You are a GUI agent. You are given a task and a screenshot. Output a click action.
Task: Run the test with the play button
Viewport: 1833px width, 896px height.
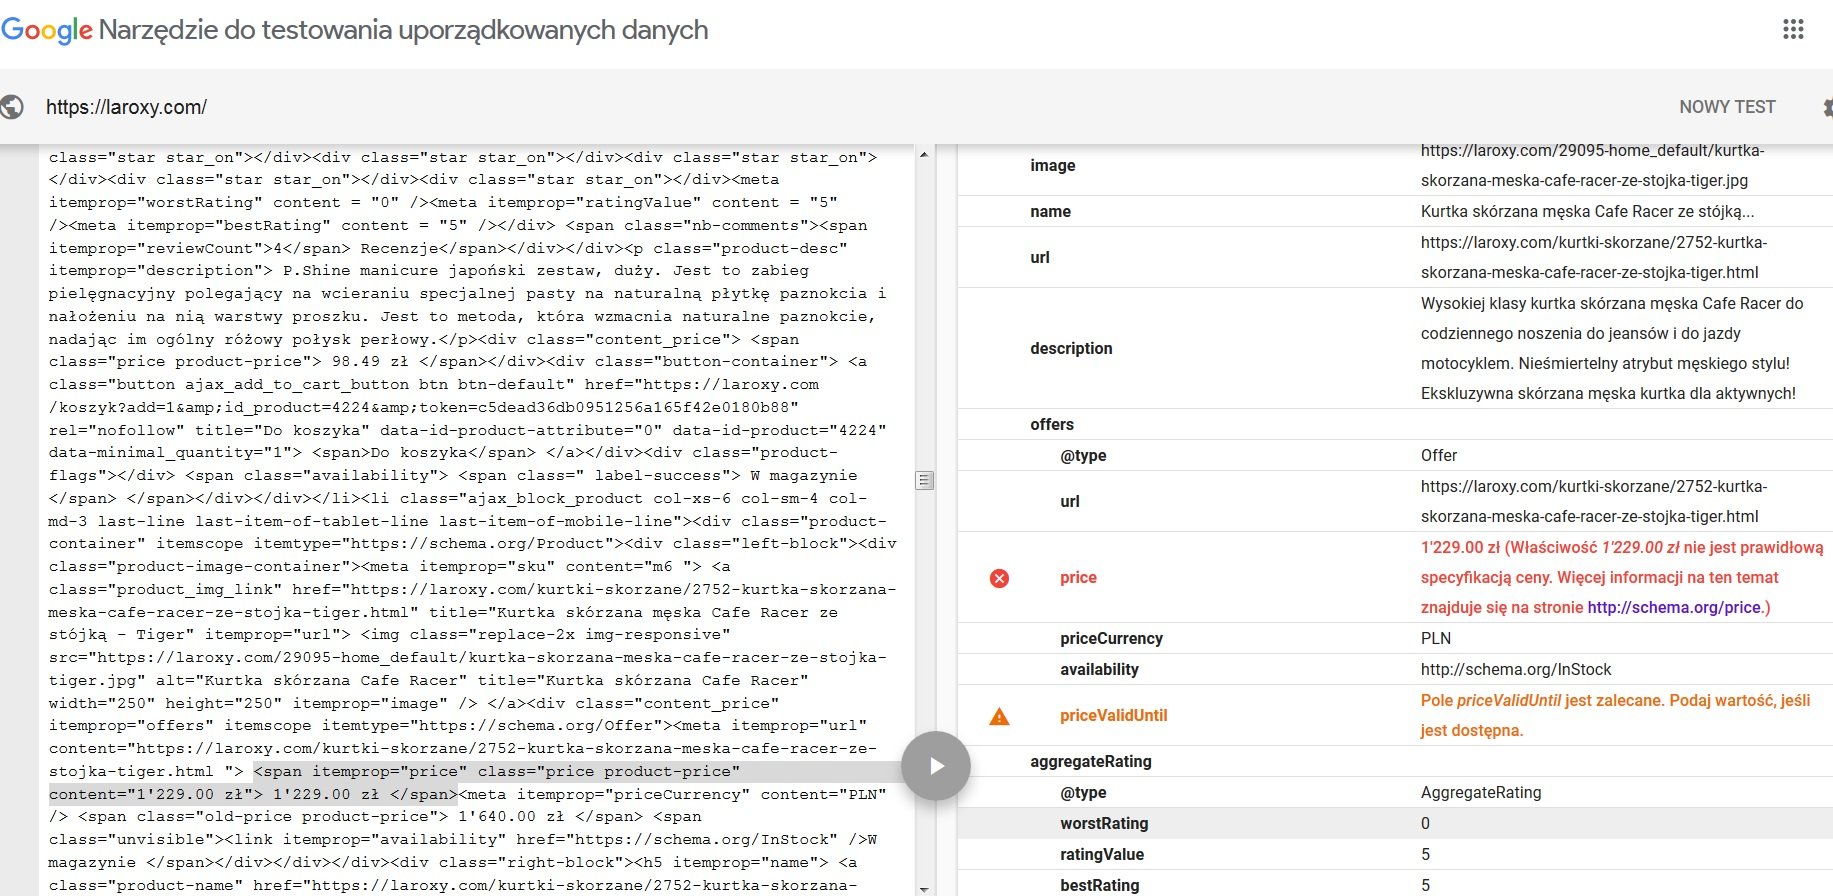[936, 766]
